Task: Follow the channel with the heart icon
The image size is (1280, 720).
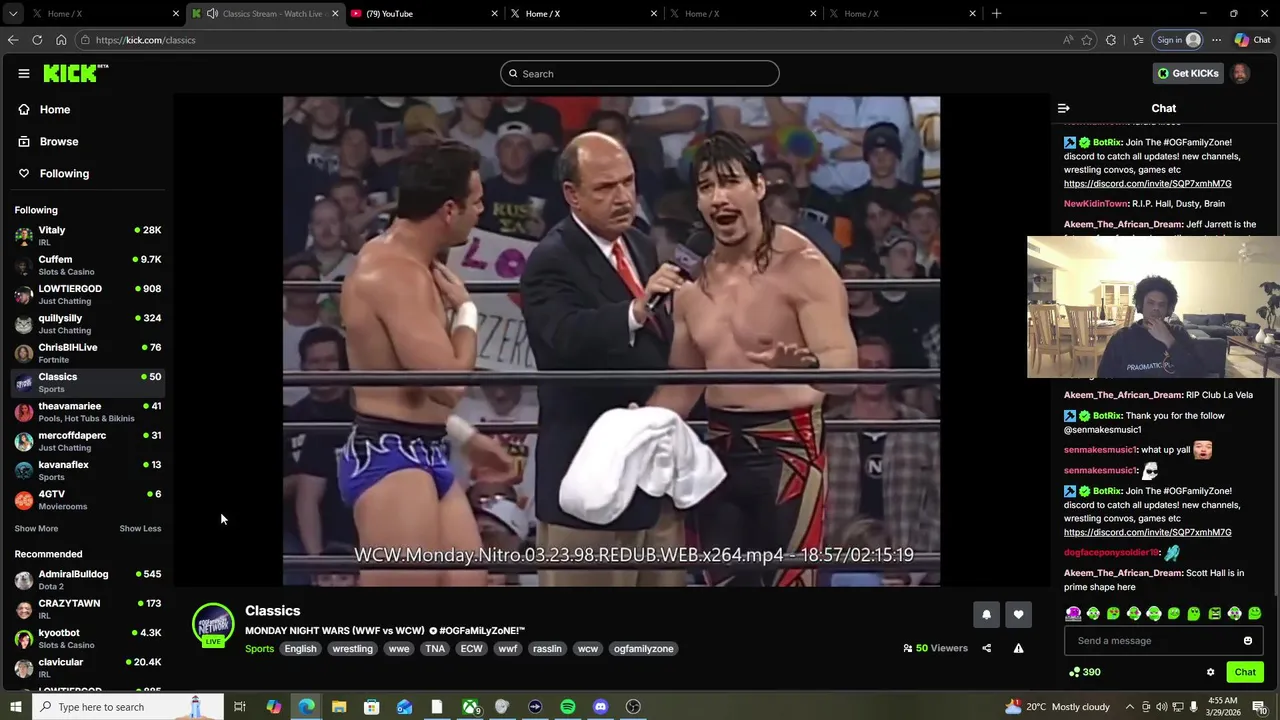Action: [x=1018, y=615]
